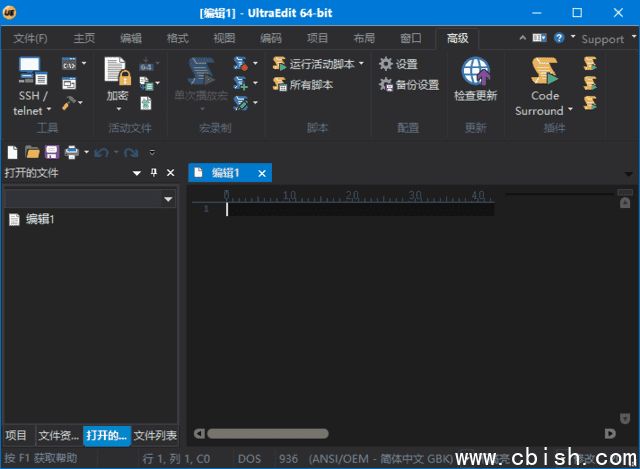
Task: Click the 所有脚本 (All scripts) button
Action: coord(303,85)
